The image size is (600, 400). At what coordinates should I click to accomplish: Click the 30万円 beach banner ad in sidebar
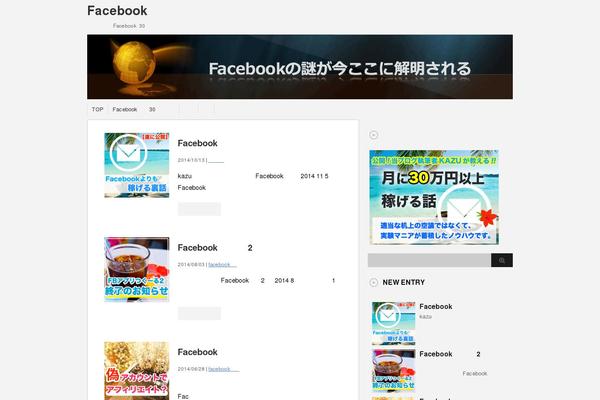click(434, 197)
